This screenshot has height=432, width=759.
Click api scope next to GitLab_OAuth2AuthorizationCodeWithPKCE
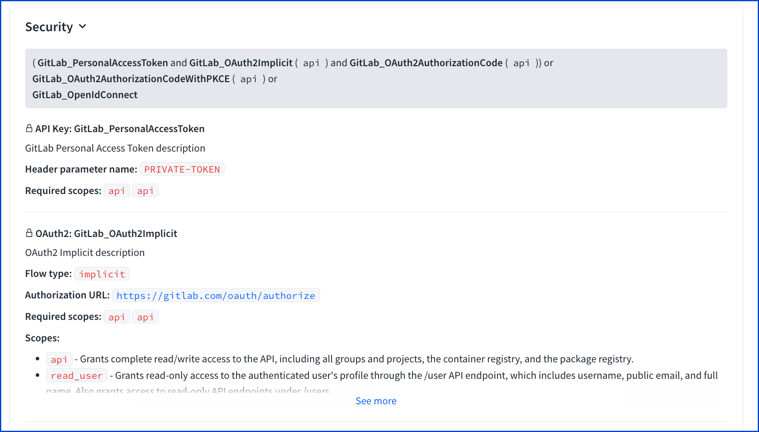pyautogui.click(x=249, y=79)
